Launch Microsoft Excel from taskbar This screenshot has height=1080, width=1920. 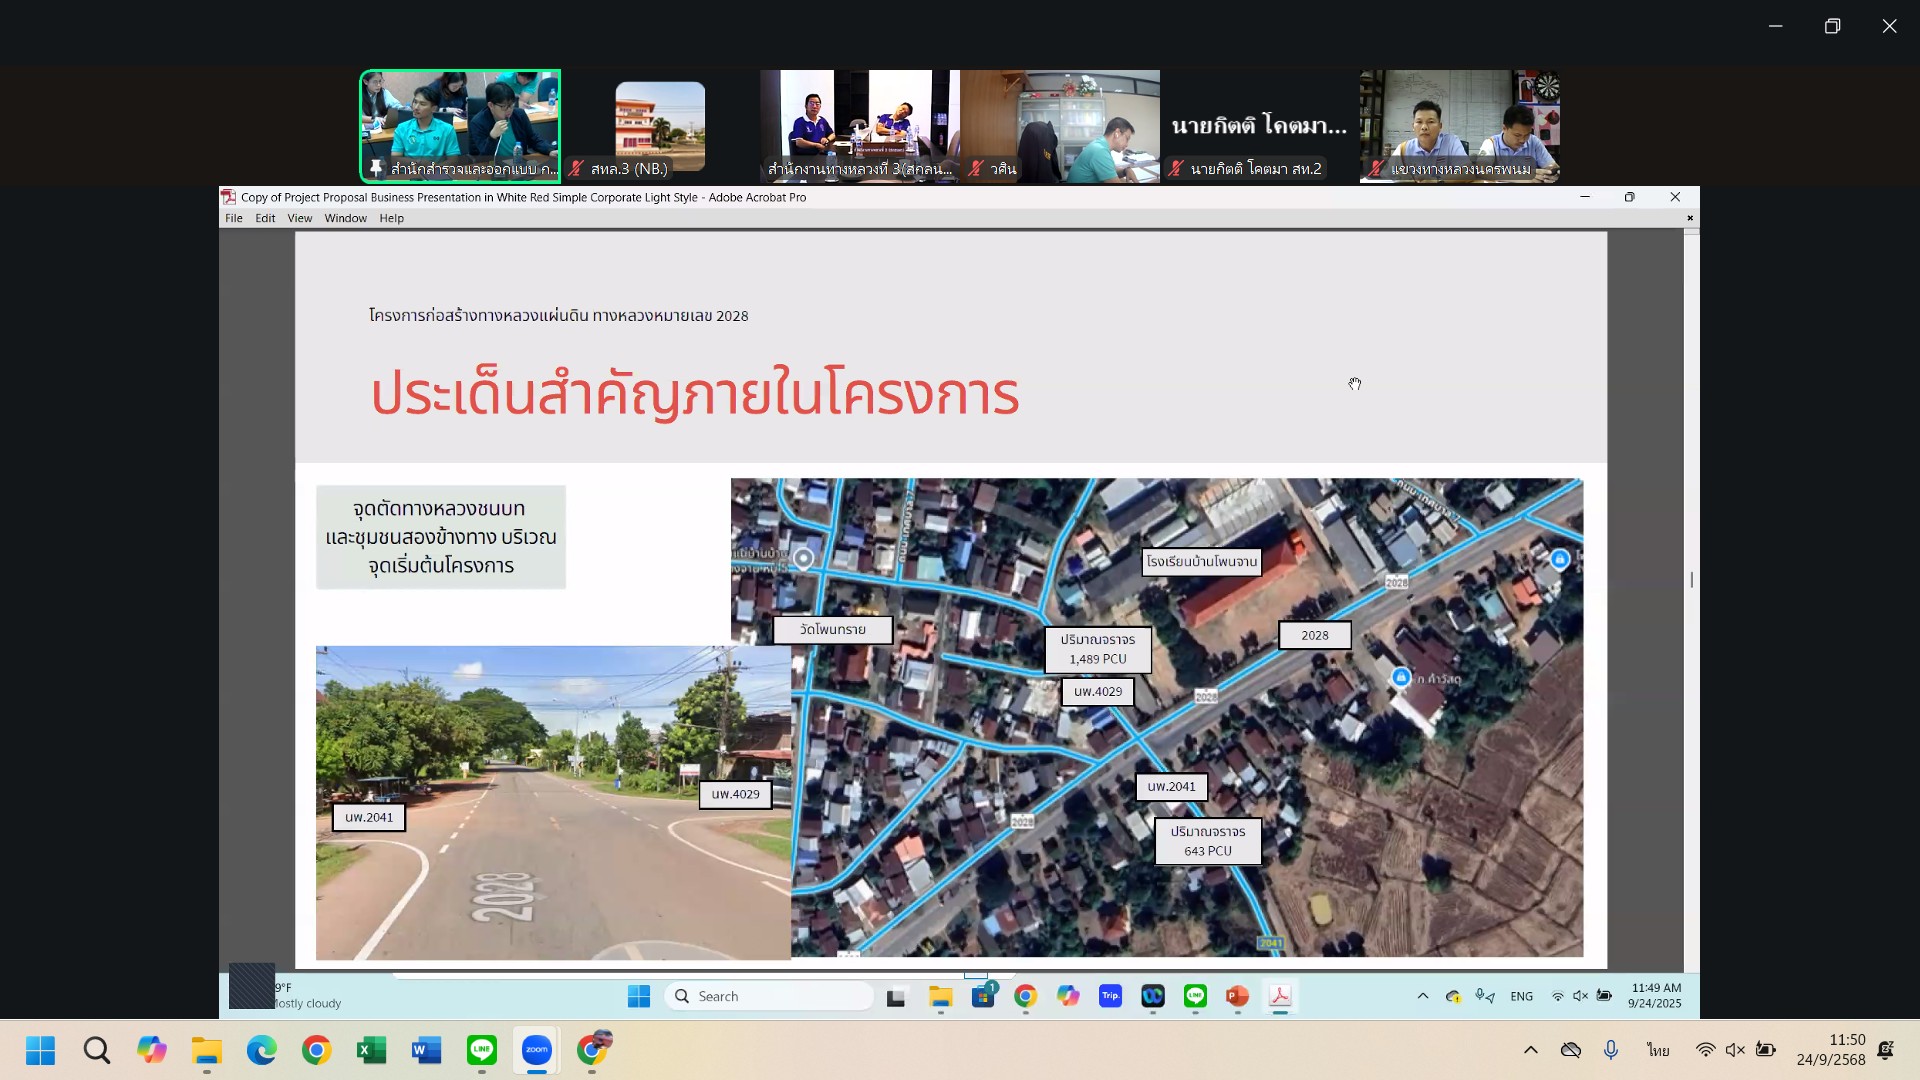point(371,1050)
